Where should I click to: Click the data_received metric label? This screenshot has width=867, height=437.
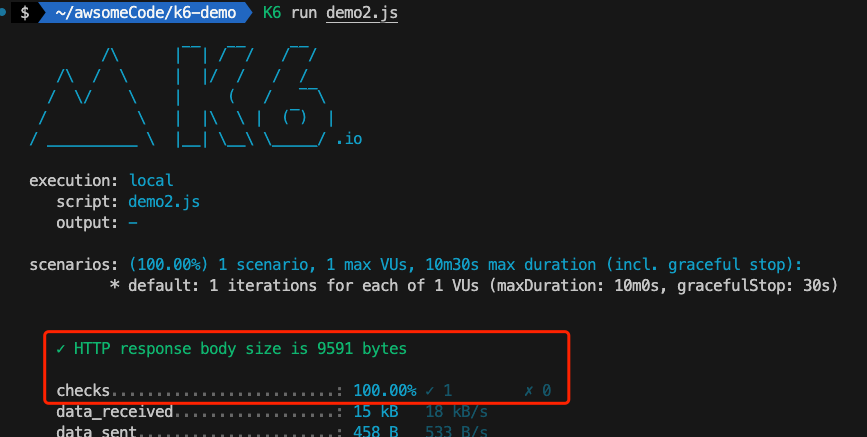click(114, 412)
